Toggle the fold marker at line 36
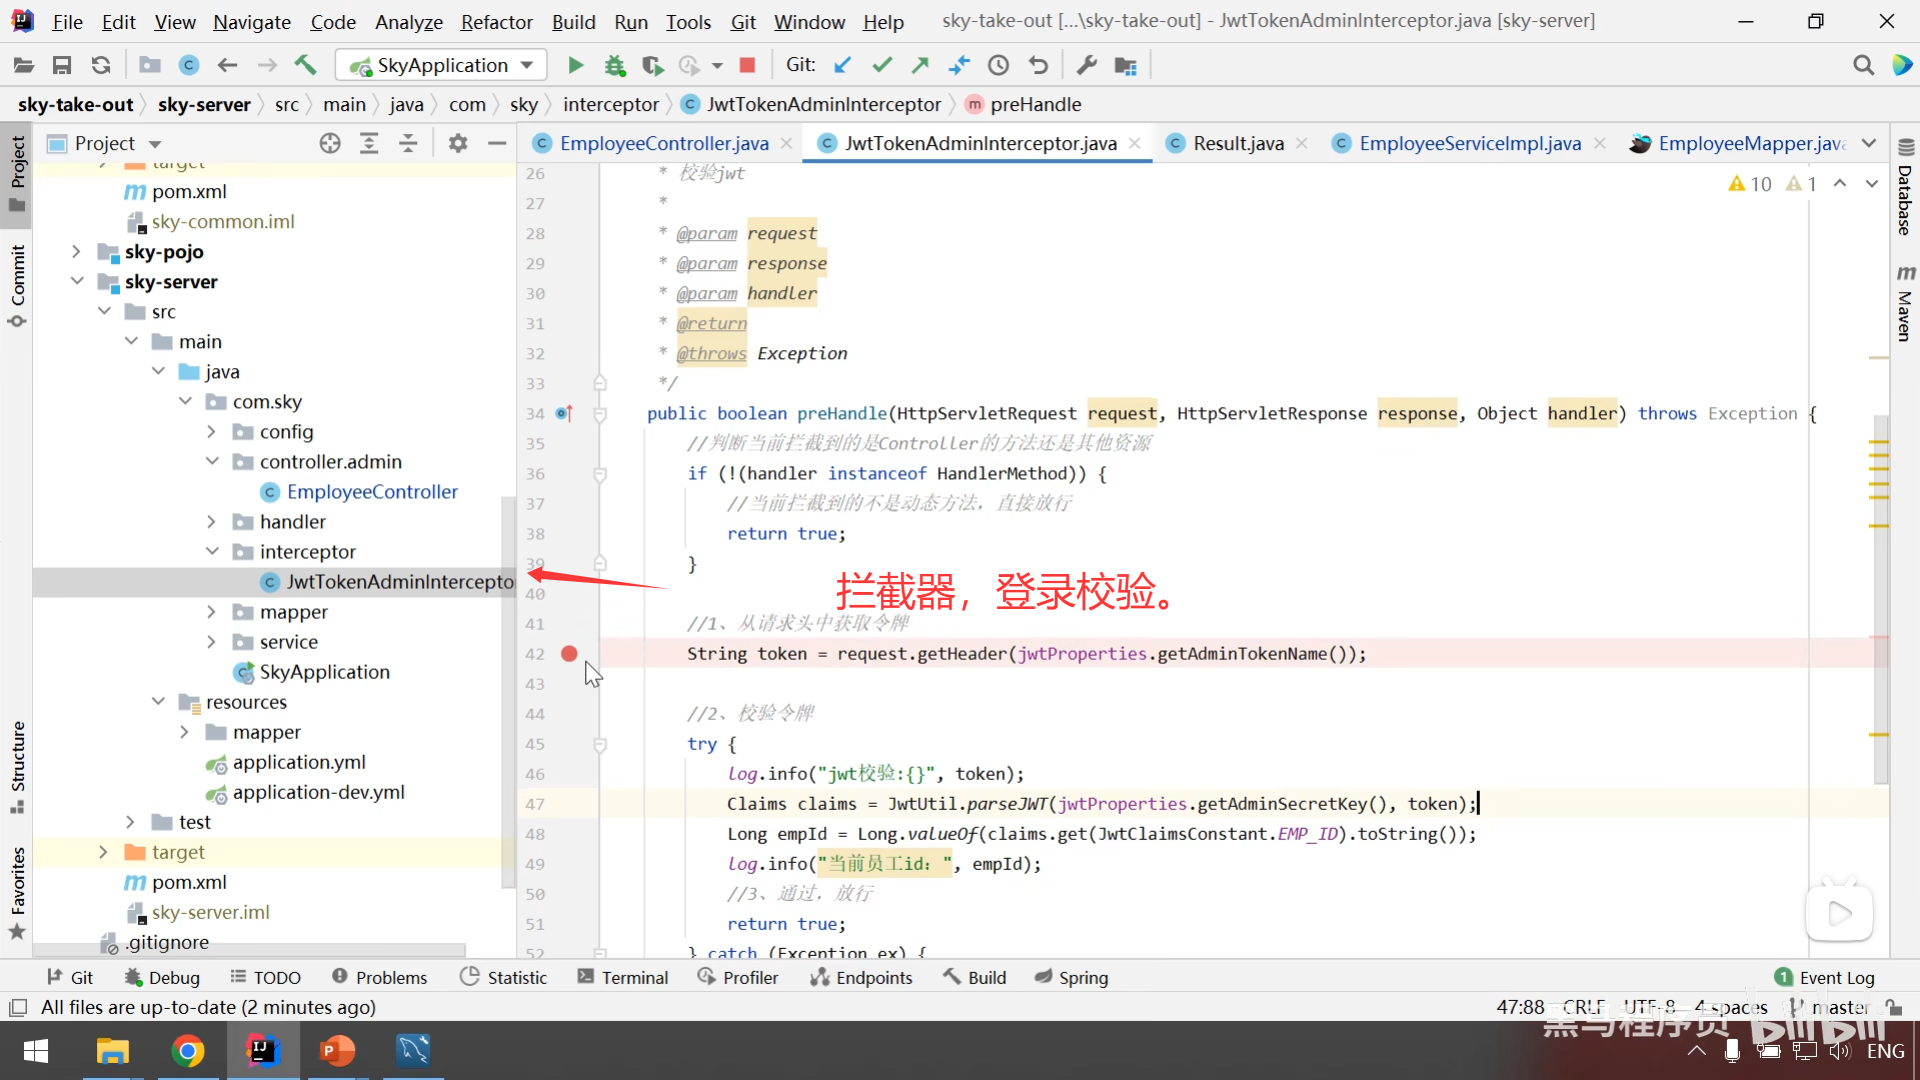Image resolution: width=1920 pixels, height=1080 pixels. pos(600,474)
